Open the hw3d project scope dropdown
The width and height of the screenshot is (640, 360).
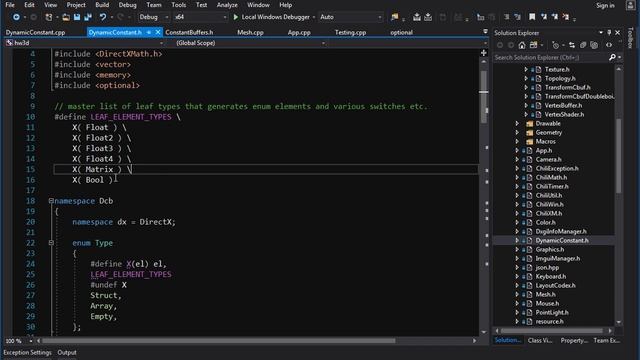point(84,43)
